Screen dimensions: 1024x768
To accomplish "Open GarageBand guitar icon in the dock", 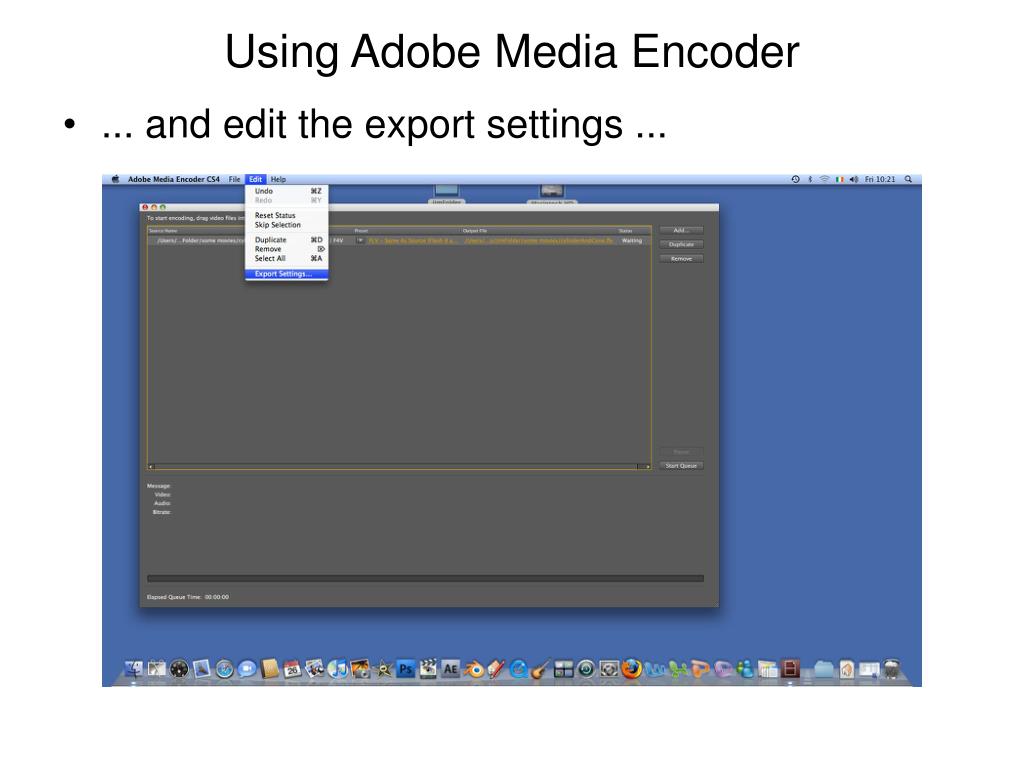I will click(x=541, y=669).
